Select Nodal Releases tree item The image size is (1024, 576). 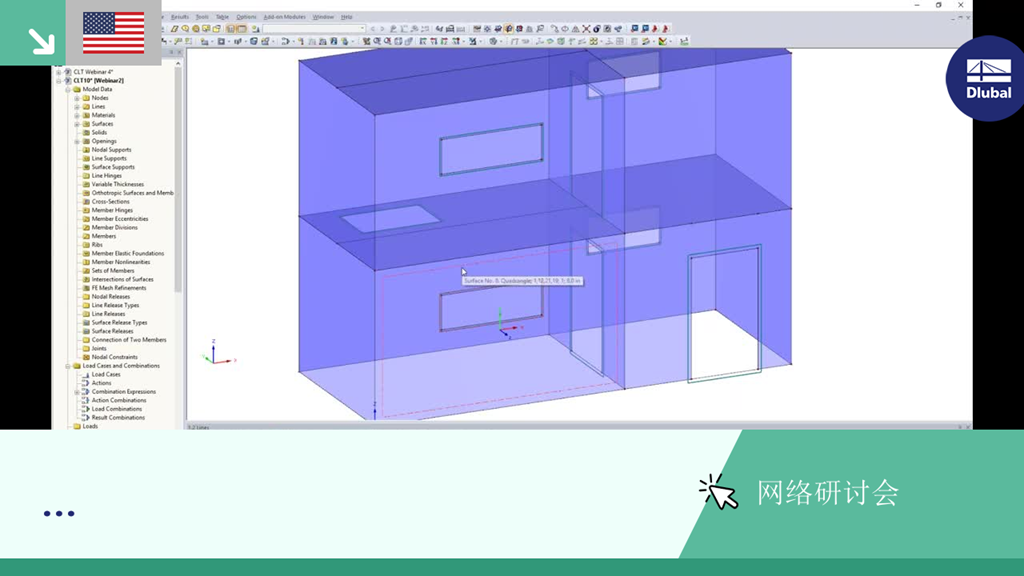pos(110,296)
